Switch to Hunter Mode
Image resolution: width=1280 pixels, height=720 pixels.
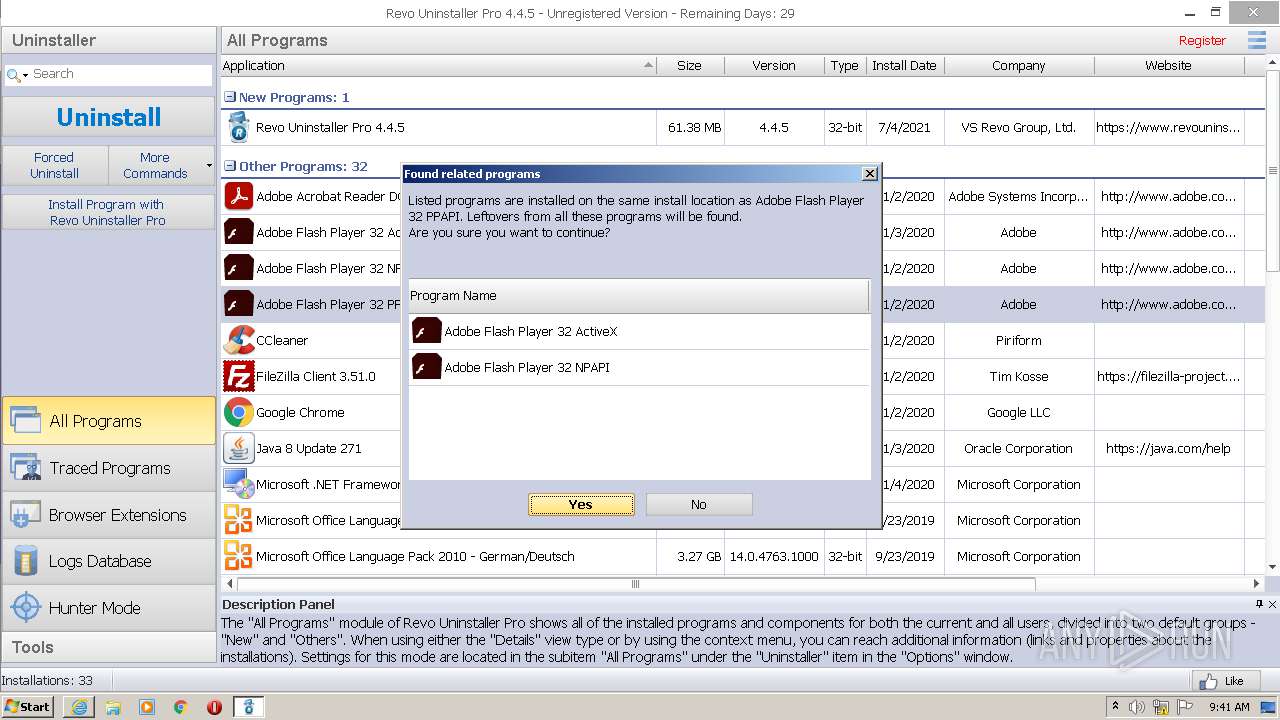109,608
